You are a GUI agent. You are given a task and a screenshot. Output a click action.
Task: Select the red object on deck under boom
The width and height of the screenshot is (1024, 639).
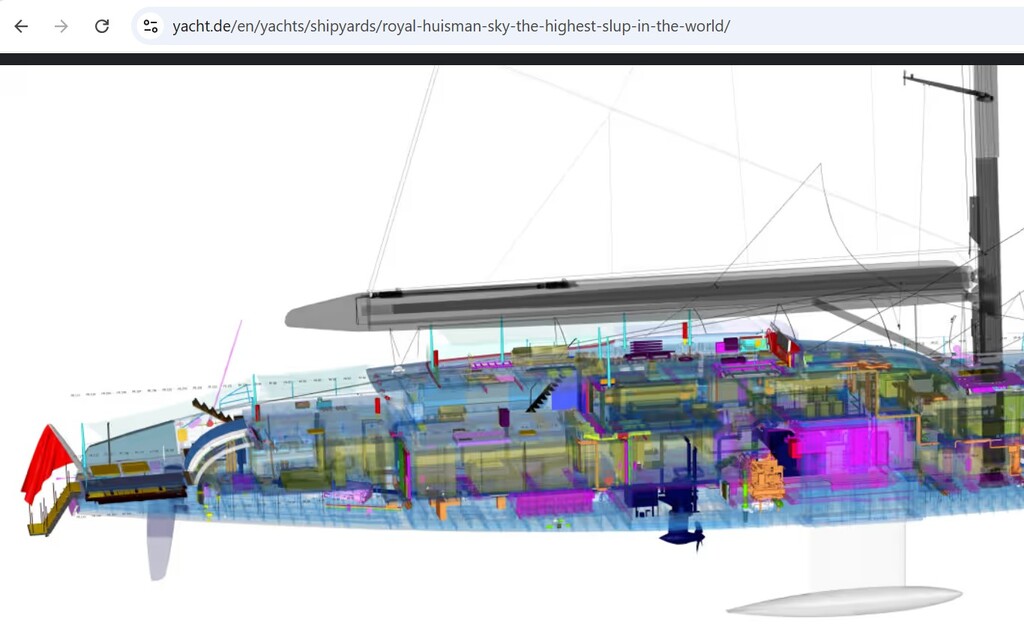[x=783, y=344]
